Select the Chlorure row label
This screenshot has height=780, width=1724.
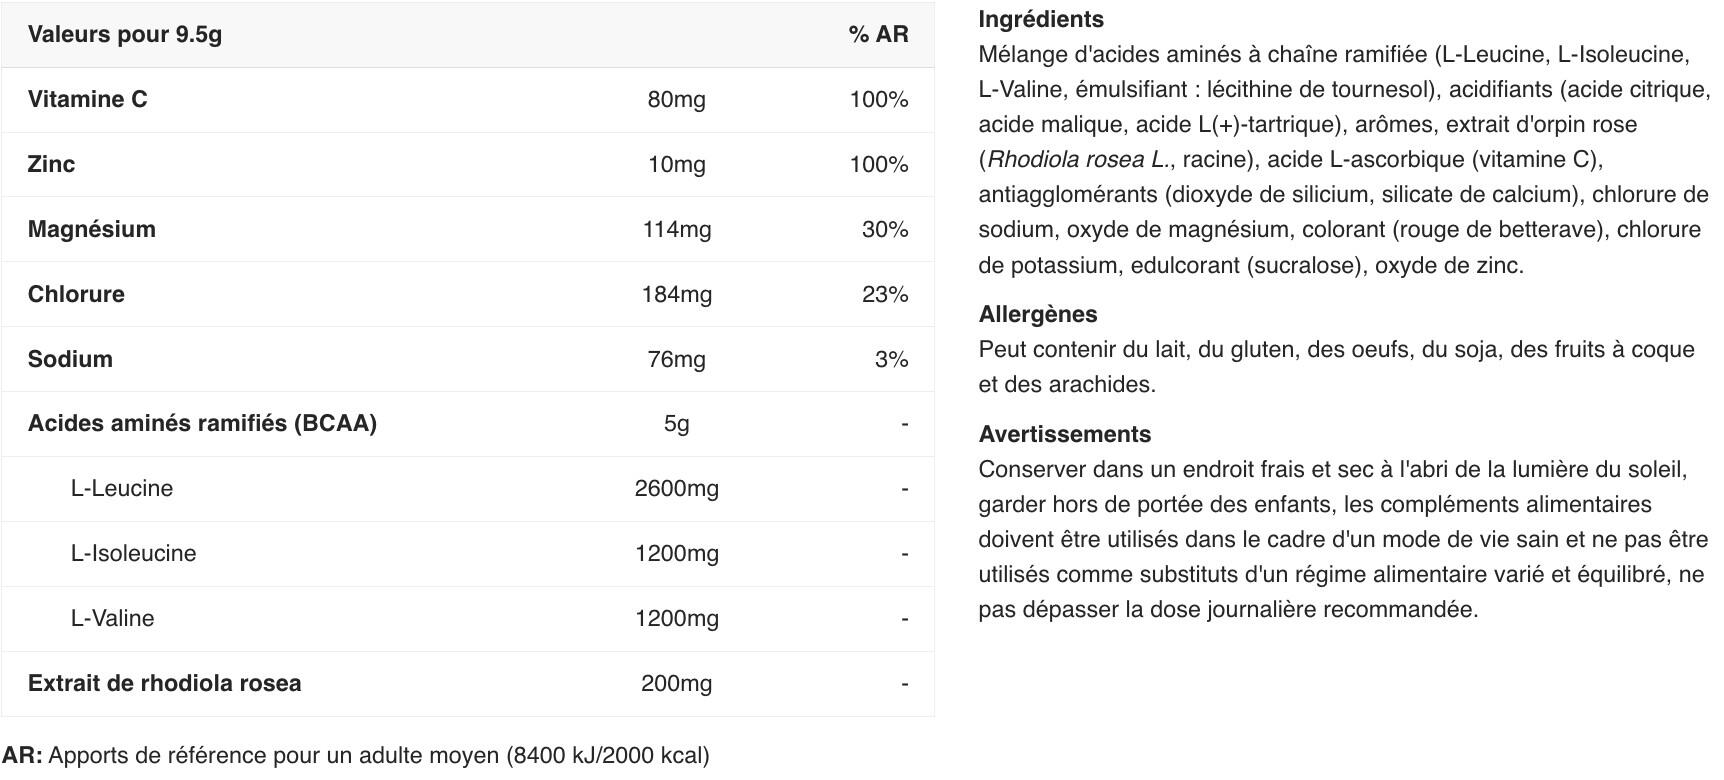pyautogui.click(x=76, y=294)
